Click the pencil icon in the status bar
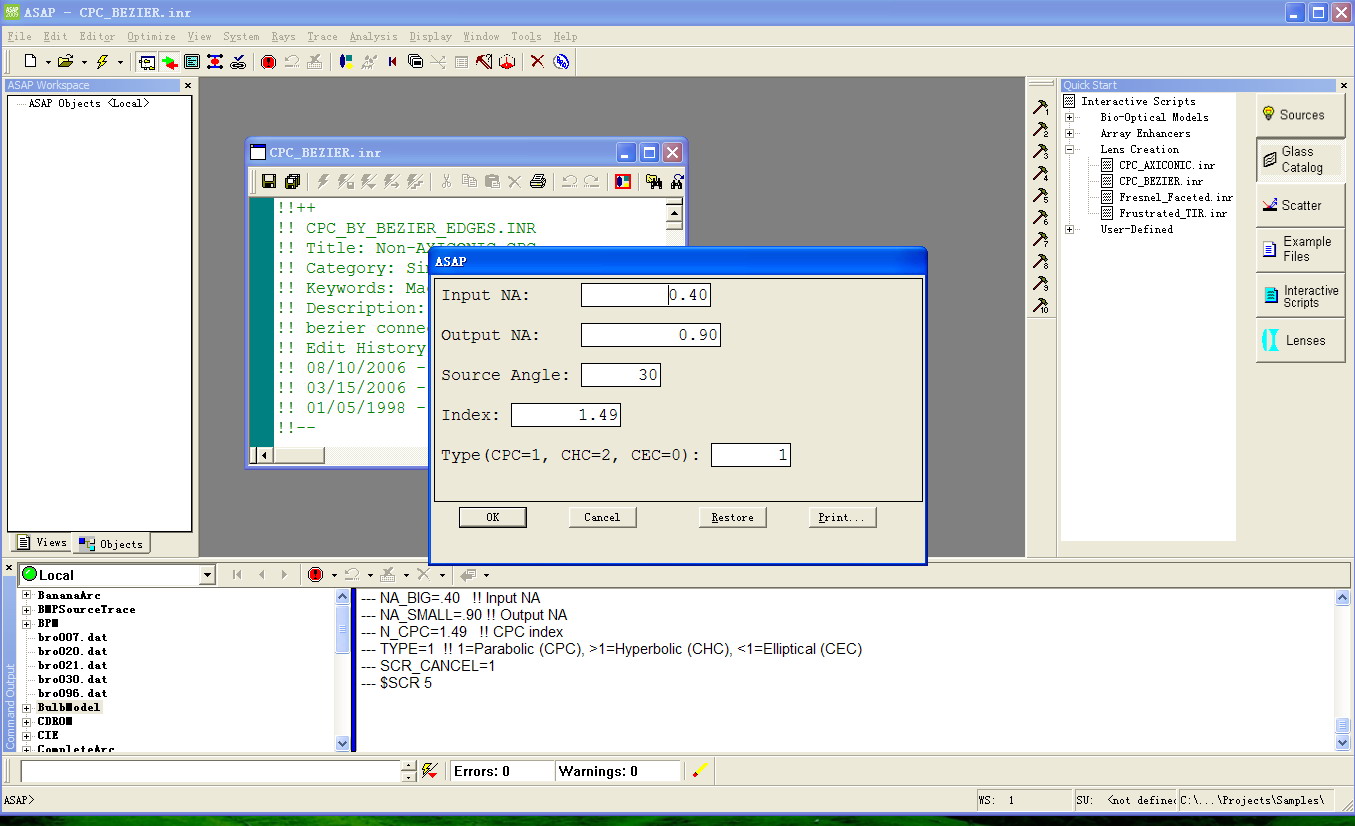Viewport: 1355px width, 826px height. tap(700, 770)
